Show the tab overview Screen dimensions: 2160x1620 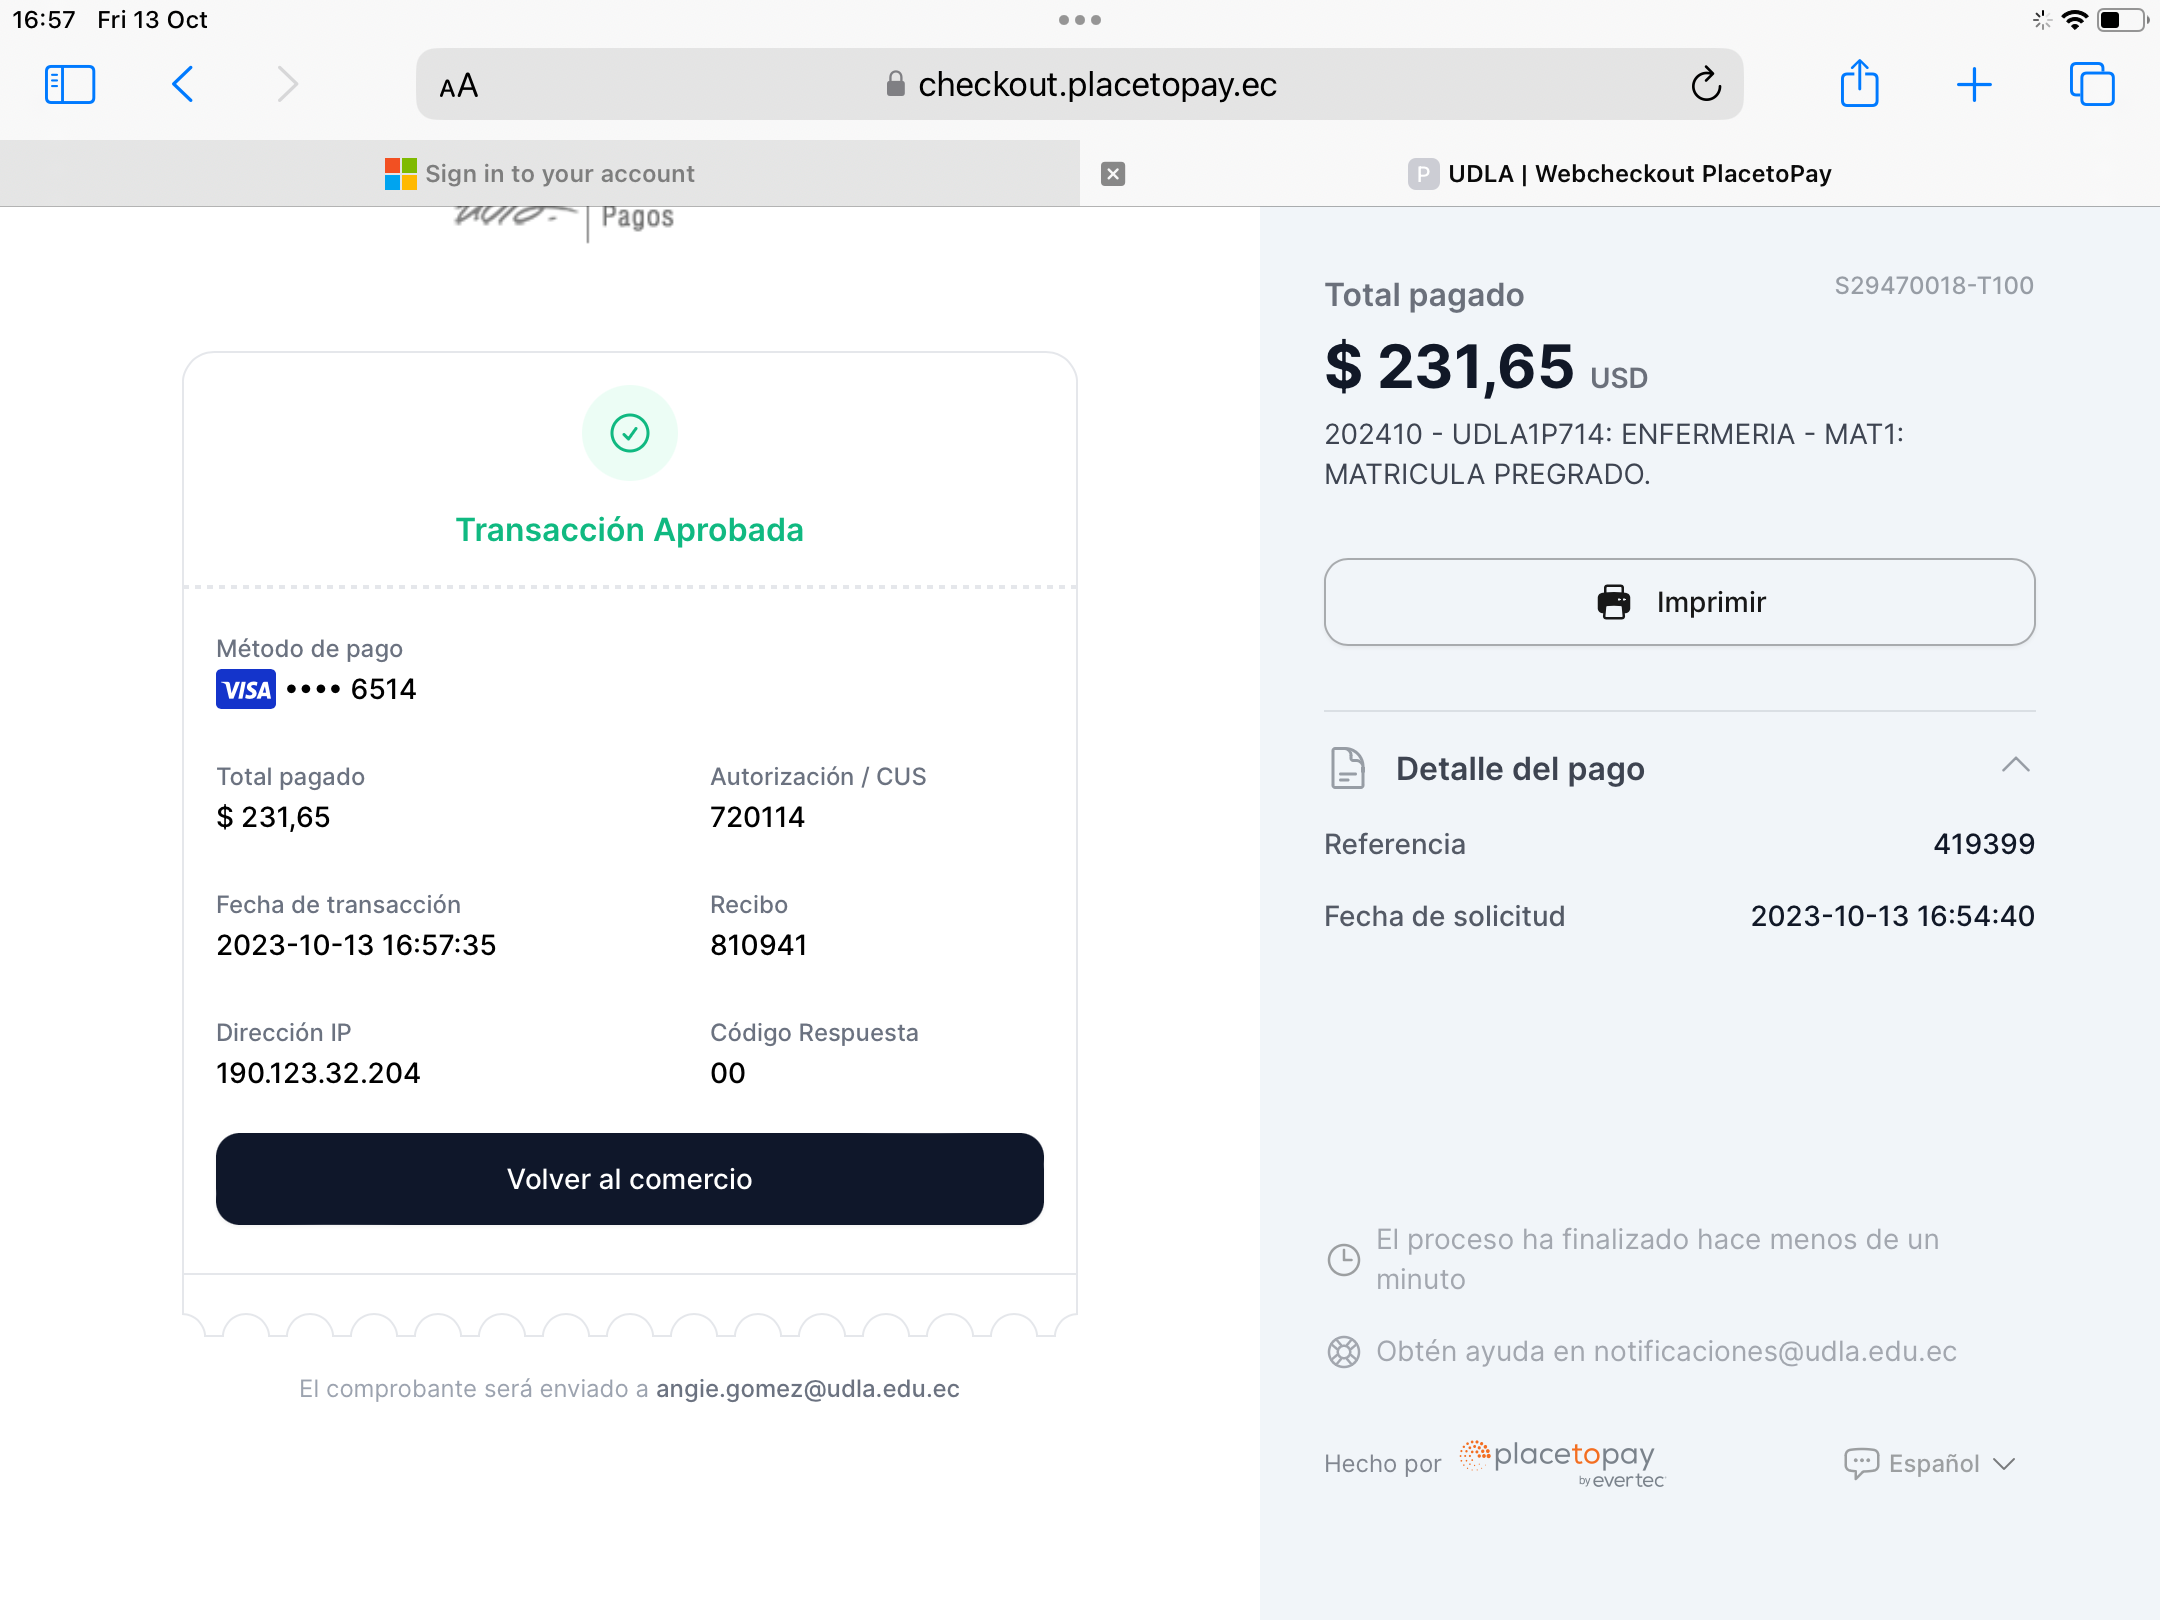(x=2091, y=85)
